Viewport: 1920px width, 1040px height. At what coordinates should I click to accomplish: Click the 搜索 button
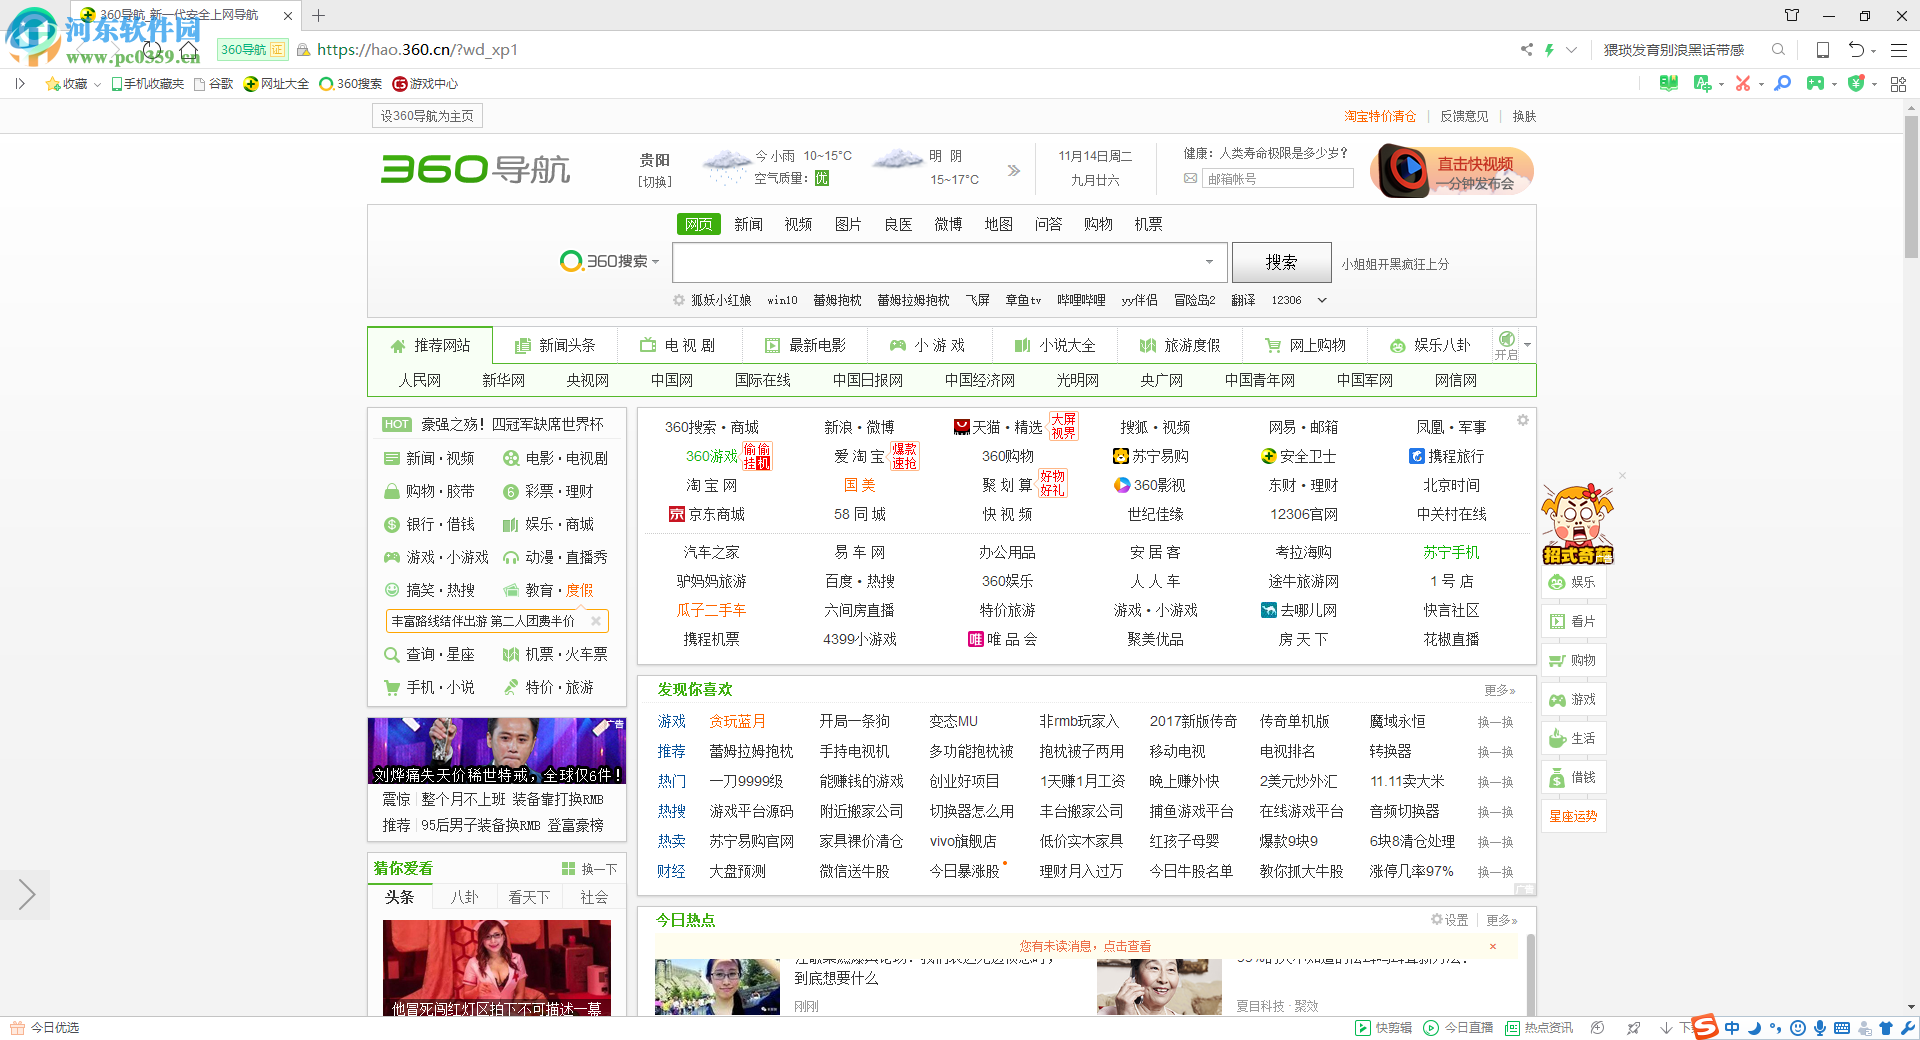click(x=1281, y=262)
